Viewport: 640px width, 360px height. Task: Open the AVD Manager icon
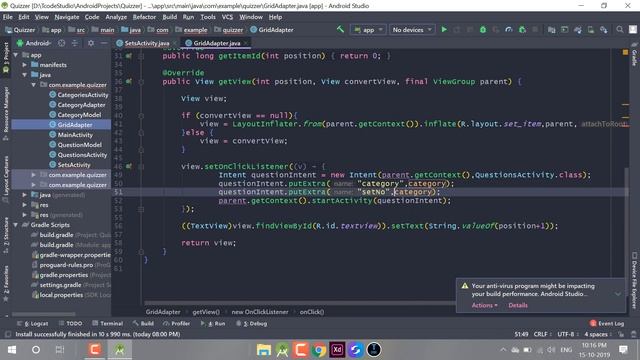point(591,29)
